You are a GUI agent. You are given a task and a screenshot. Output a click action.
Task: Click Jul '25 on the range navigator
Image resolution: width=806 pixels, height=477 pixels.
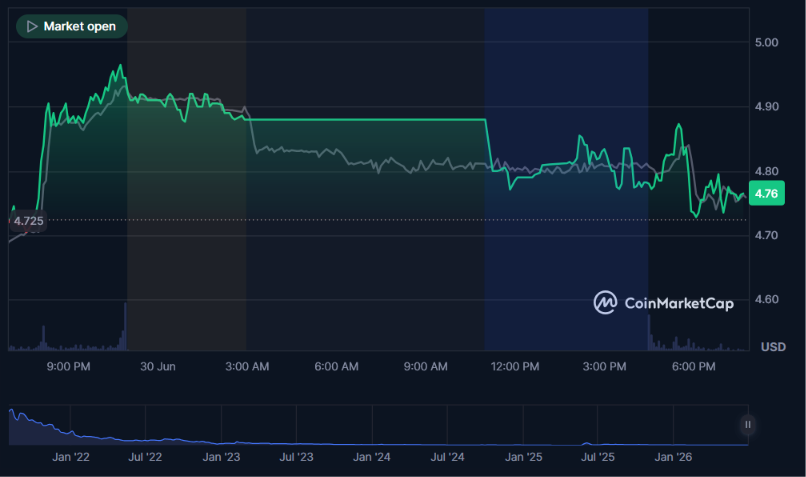coord(598,457)
